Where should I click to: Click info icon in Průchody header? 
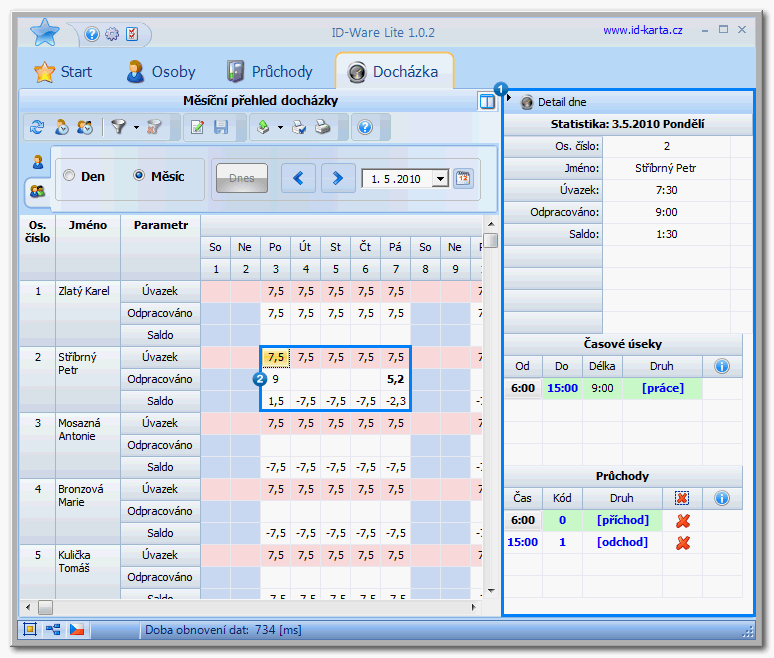point(722,499)
